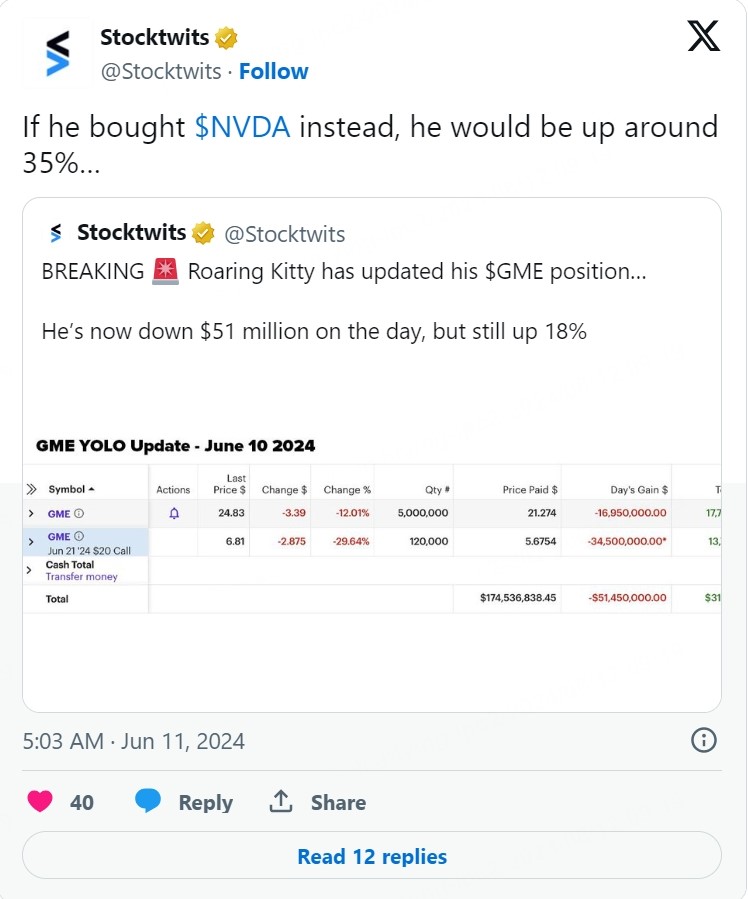Expand the GME Jun 21 call row
Image resolution: width=748 pixels, height=899 pixels.
pos(31,541)
